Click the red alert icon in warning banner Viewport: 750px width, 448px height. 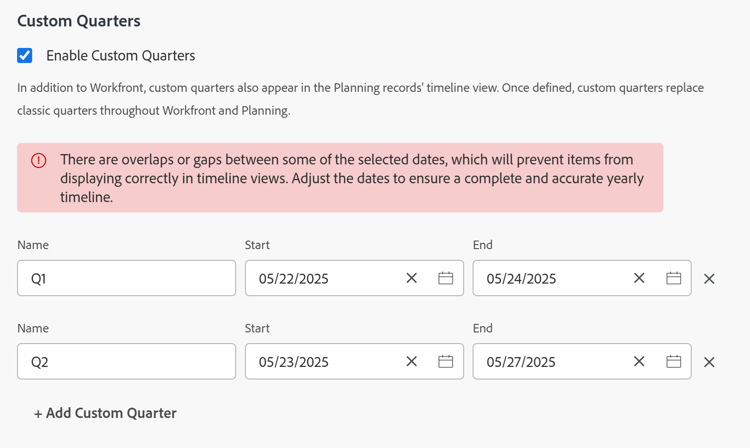click(x=39, y=160)
